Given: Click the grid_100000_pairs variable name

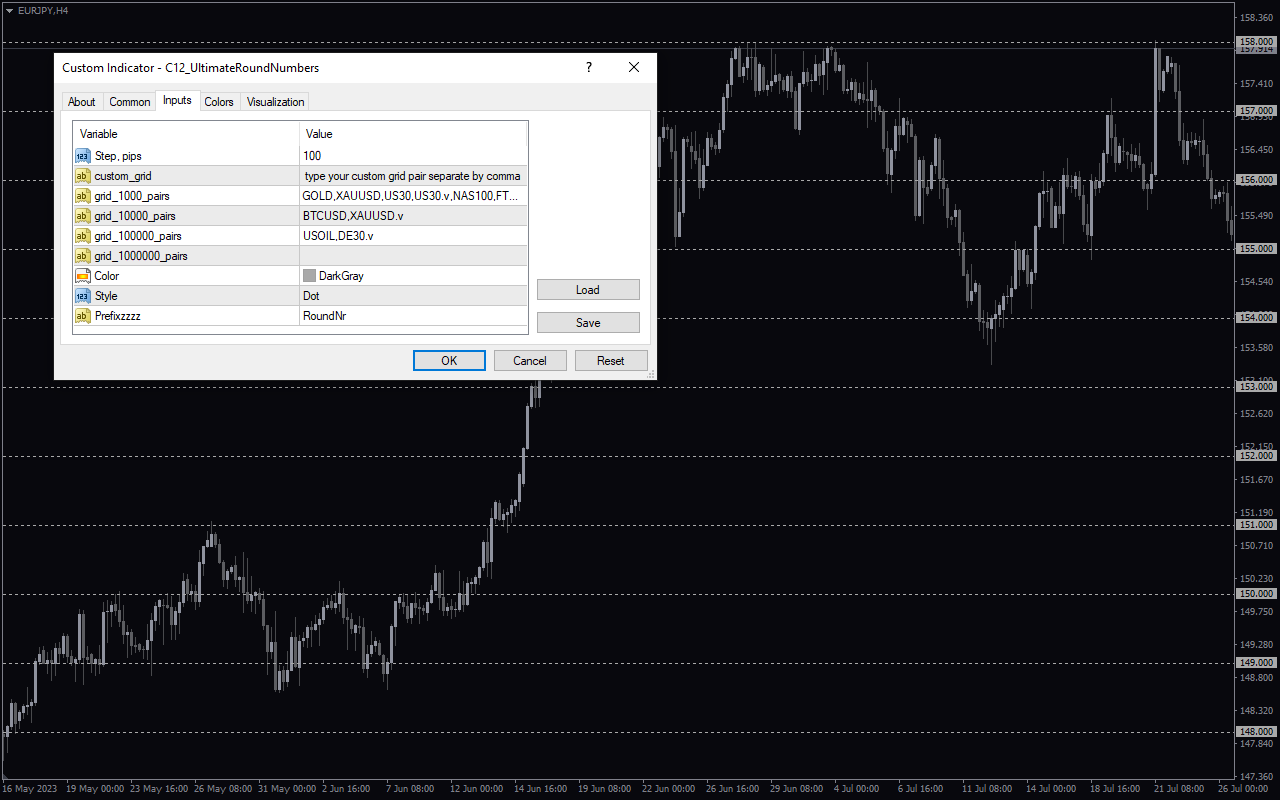Looking at the screenshot, I should click(x=138, y=236).
